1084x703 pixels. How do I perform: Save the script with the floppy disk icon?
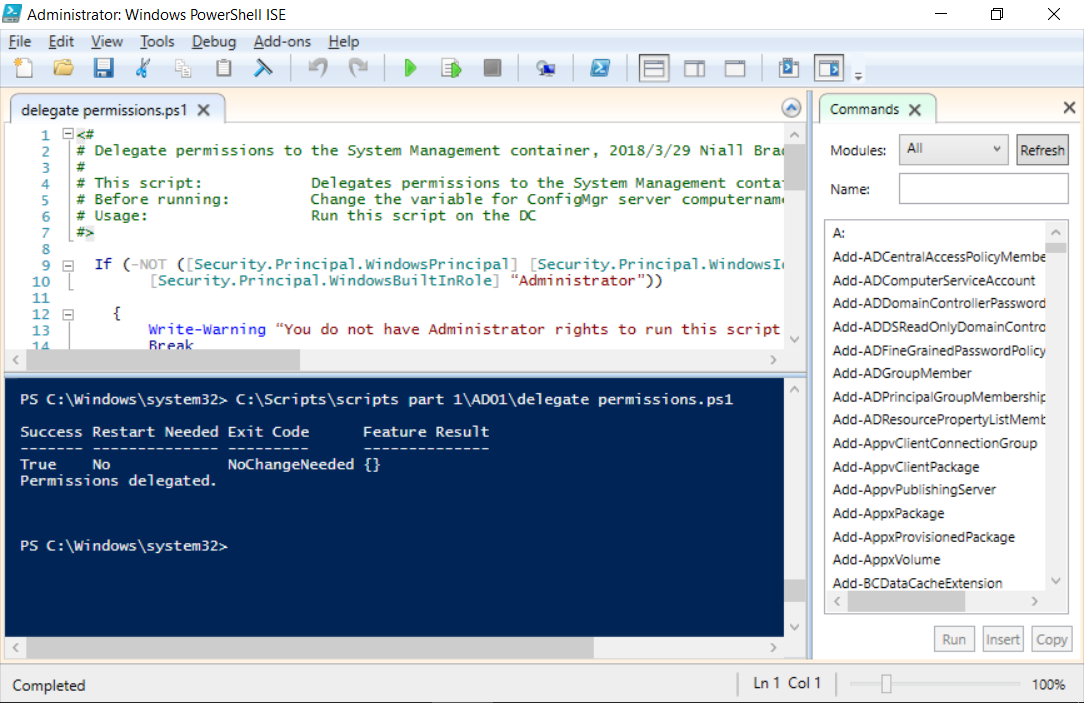(104, 68)
